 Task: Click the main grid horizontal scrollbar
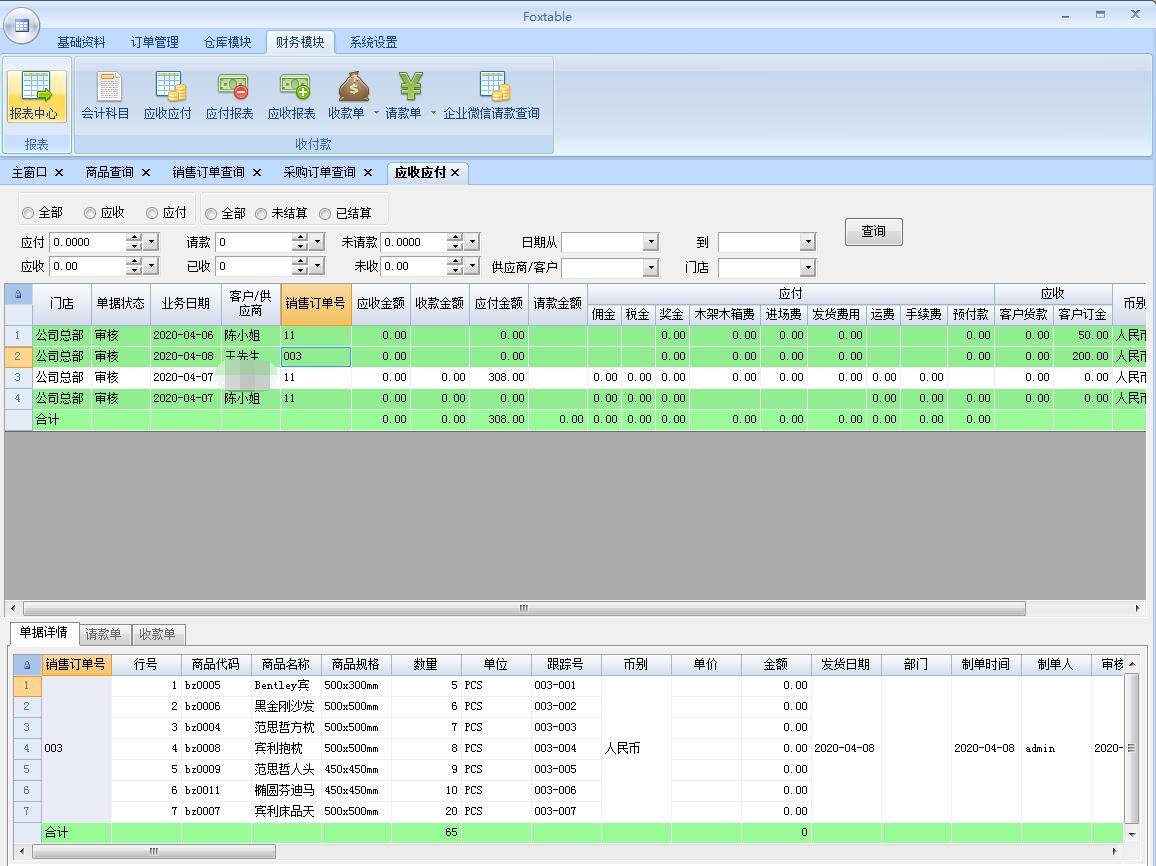pyautogui.click(x=523, y=608)
